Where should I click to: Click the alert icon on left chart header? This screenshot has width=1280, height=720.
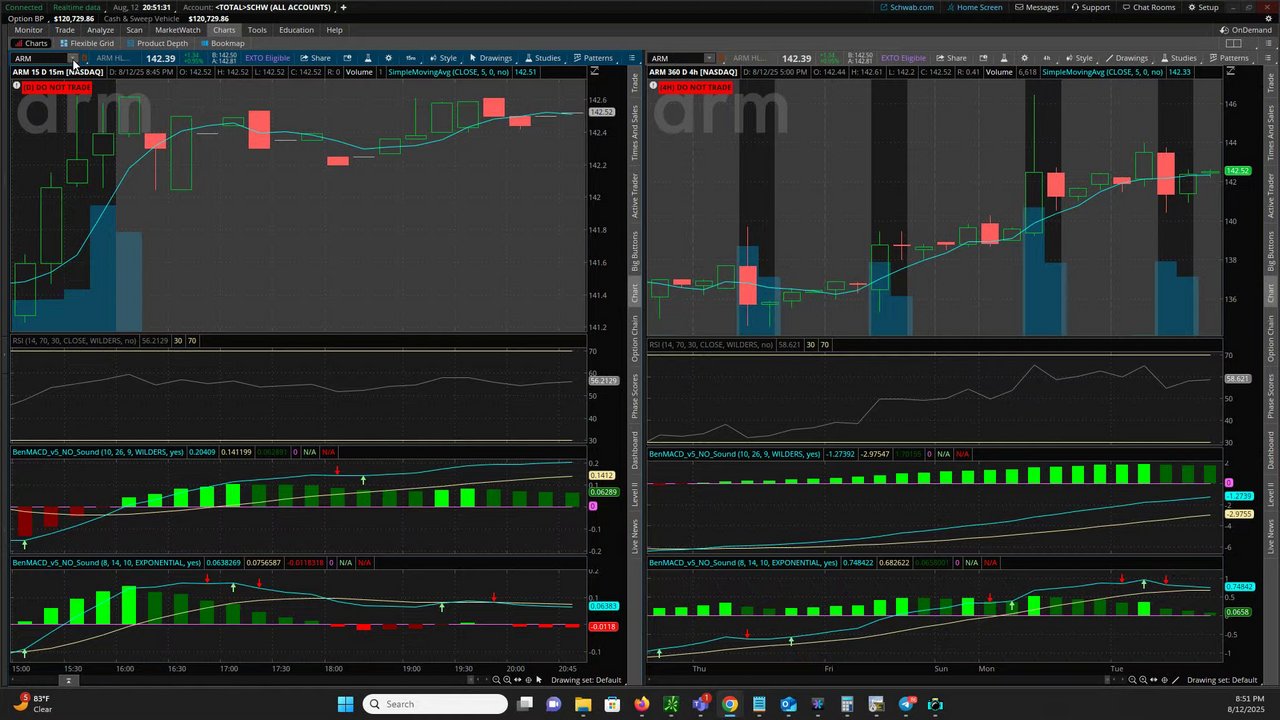coord(16,86)
